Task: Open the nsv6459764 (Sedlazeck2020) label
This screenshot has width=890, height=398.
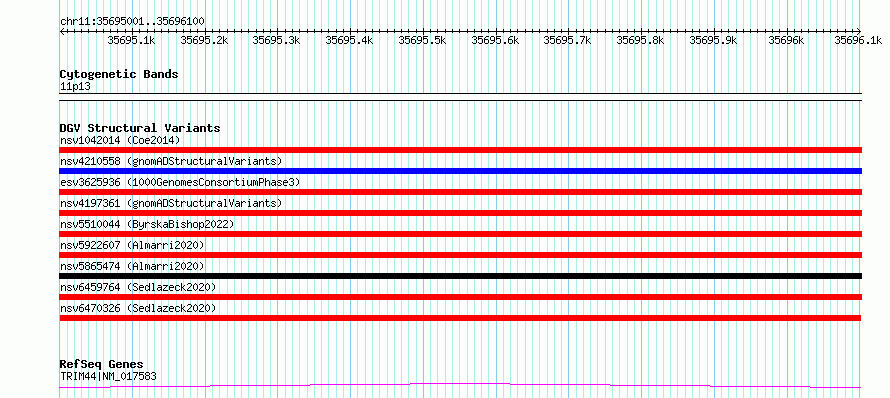Action: tap(138, 287)
